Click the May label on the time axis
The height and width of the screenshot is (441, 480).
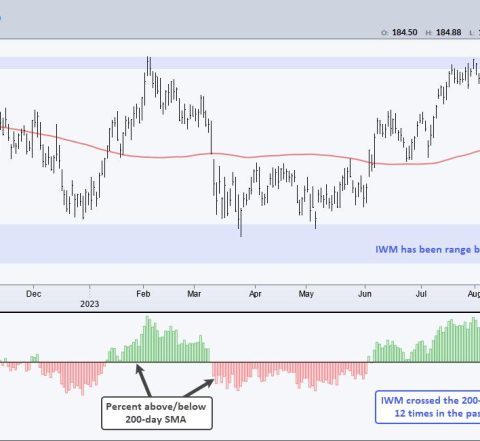[306, 294]
